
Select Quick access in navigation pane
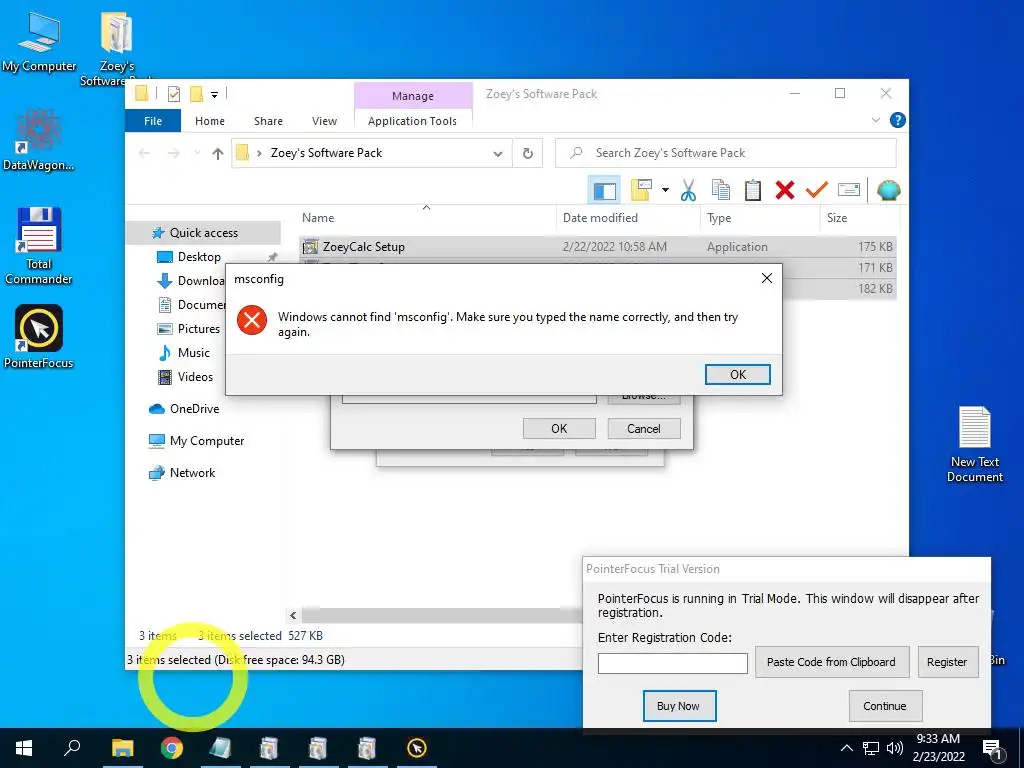click(x=204, y=232)
